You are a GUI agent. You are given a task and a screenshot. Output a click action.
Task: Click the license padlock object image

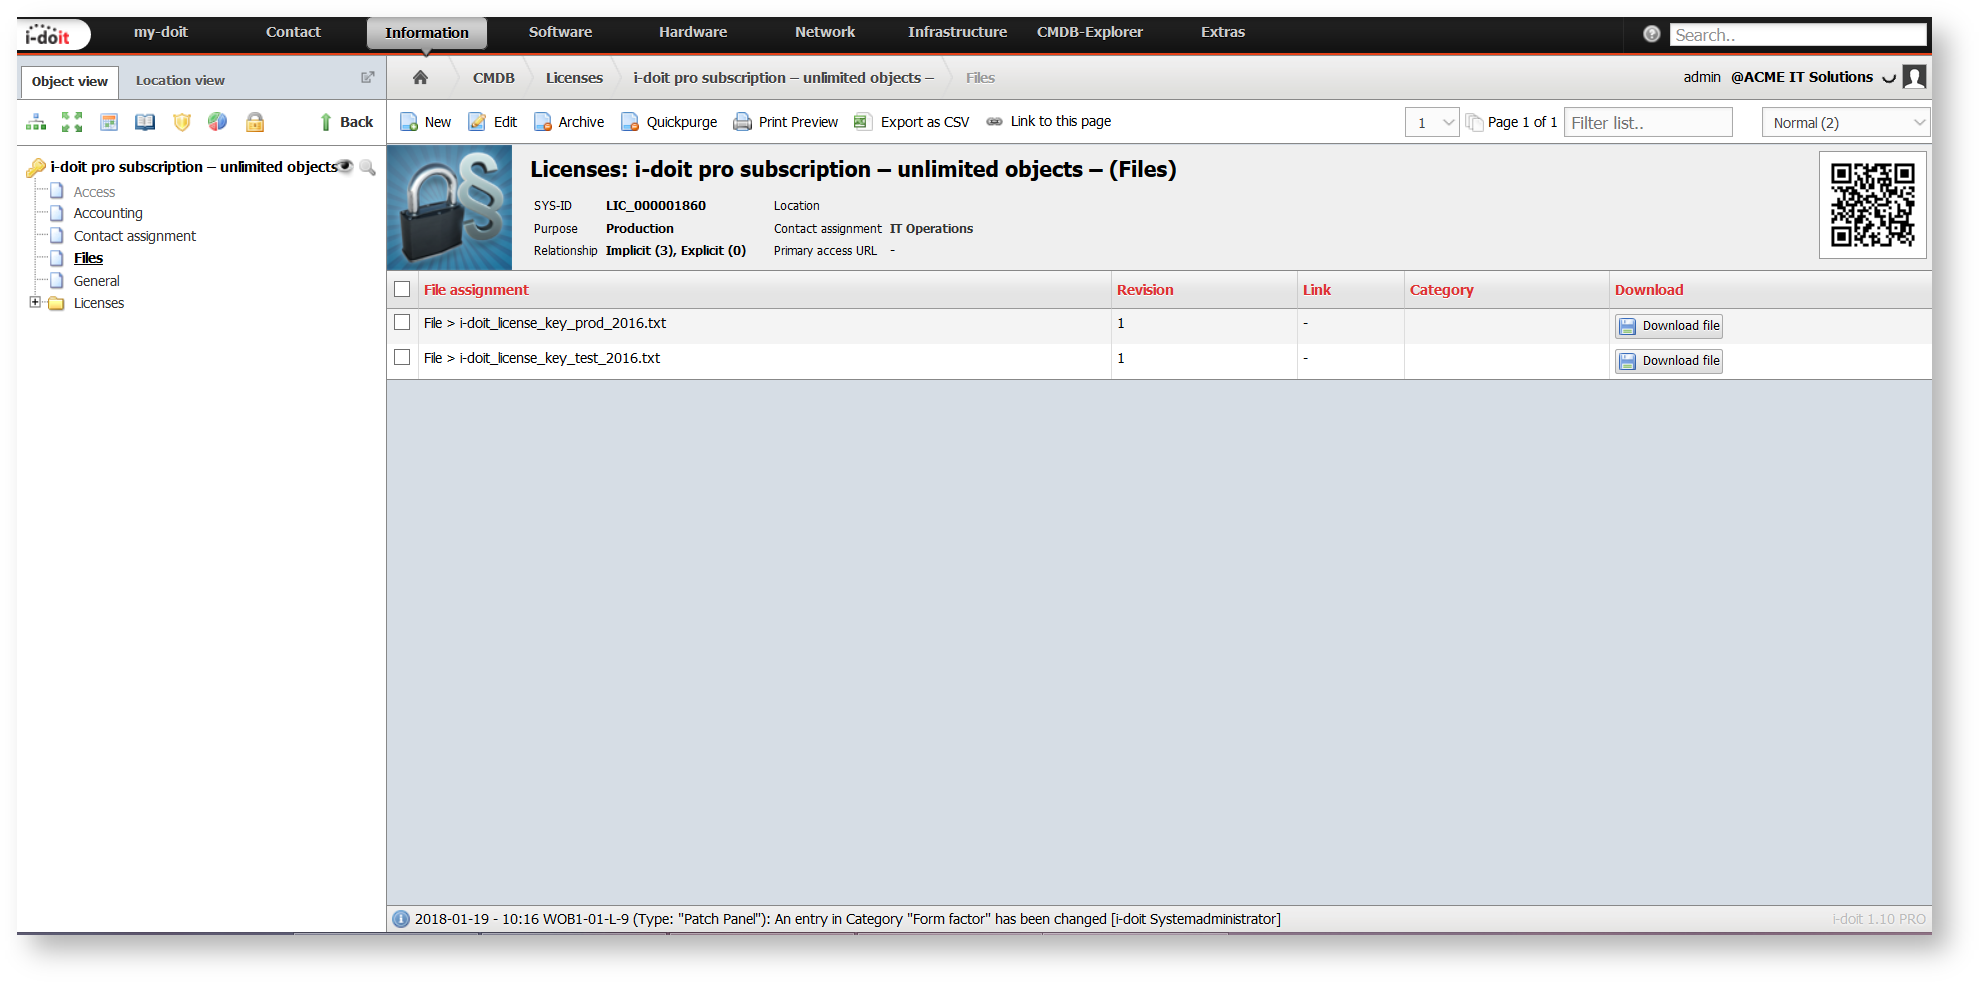[450, 208]
